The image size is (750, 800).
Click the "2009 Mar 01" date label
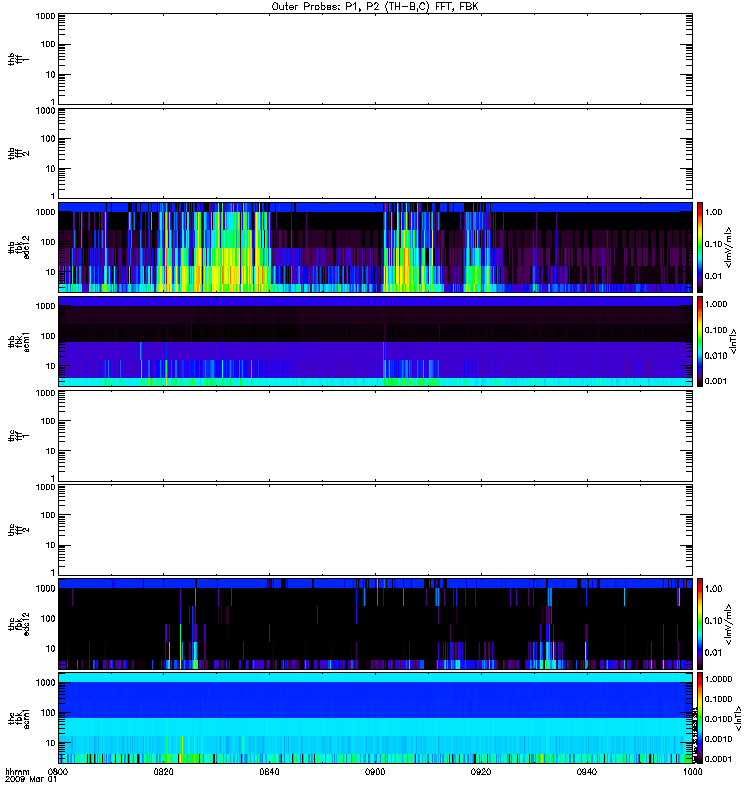tap(31, 780)
